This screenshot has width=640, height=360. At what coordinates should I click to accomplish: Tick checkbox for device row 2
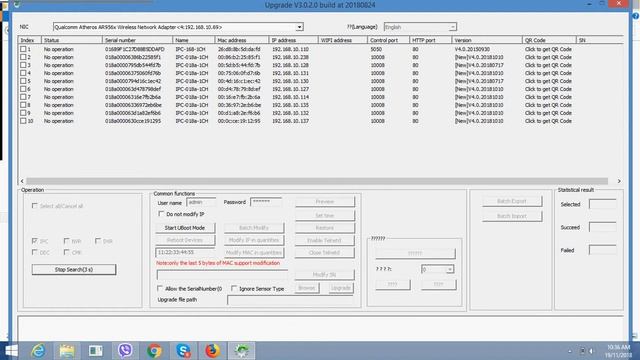pyautogui.click(x=23, y=57)
